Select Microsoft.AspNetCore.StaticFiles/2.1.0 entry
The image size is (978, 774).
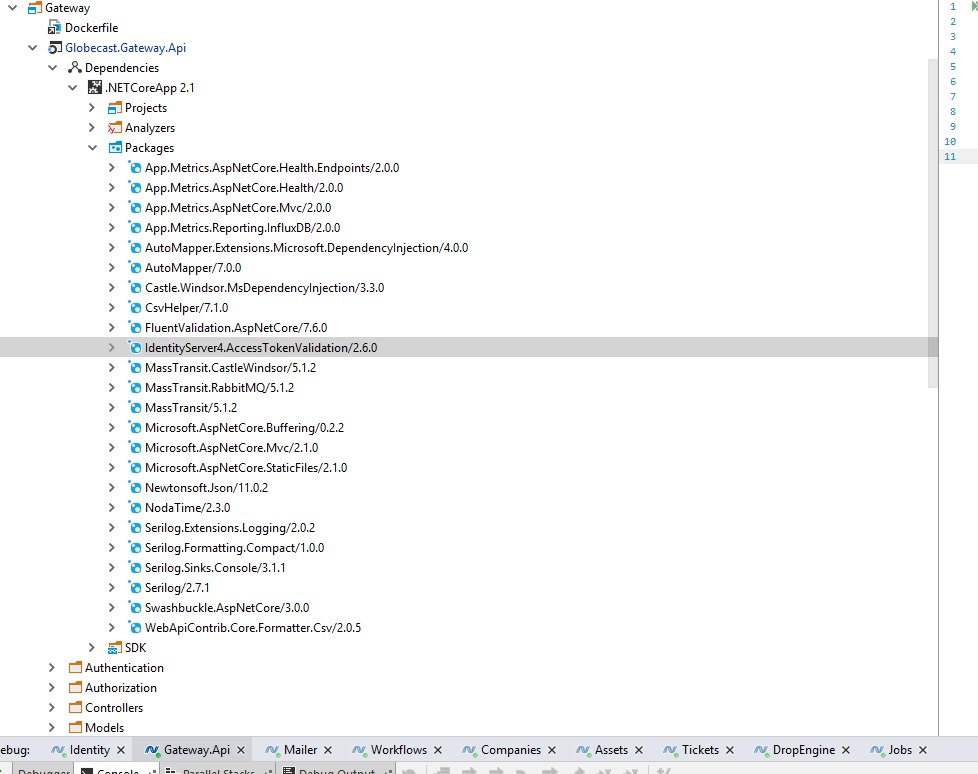pos(246,468)
